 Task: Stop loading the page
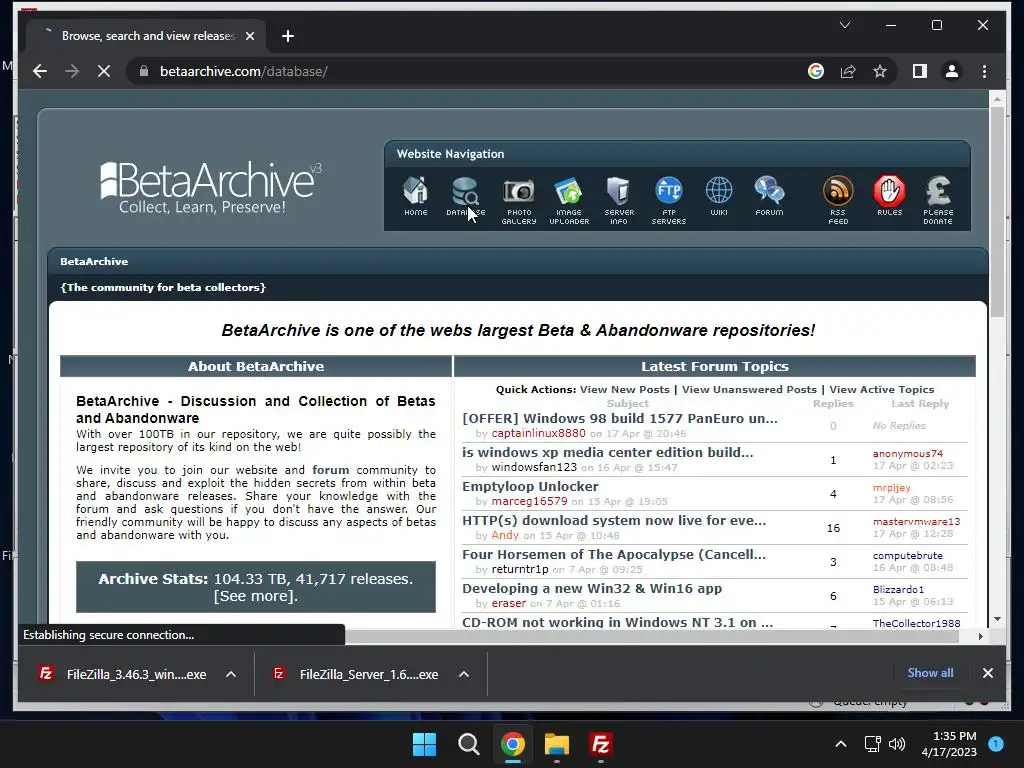pyautogui.click(x=104, y=71)
